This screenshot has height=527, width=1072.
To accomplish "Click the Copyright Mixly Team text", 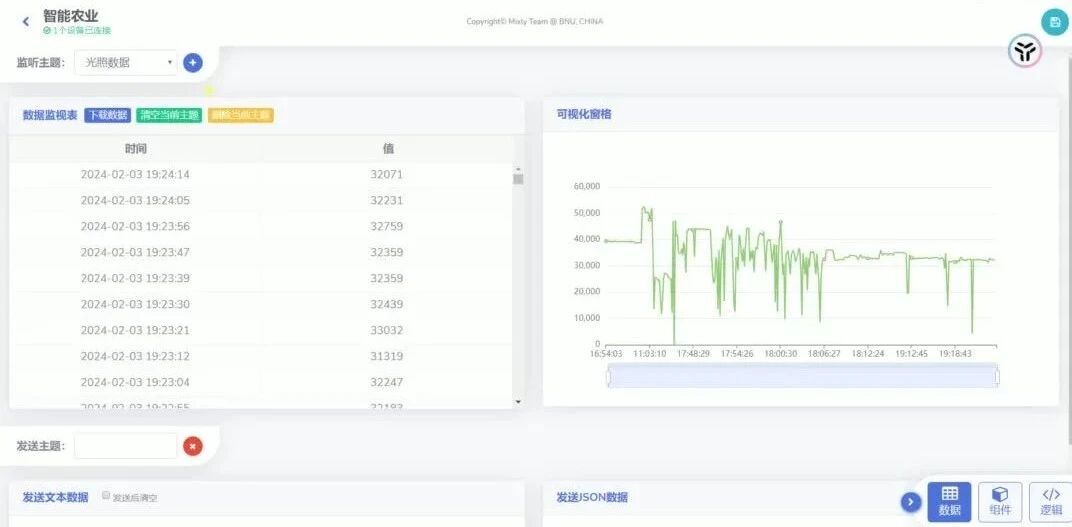I will 535,21.
